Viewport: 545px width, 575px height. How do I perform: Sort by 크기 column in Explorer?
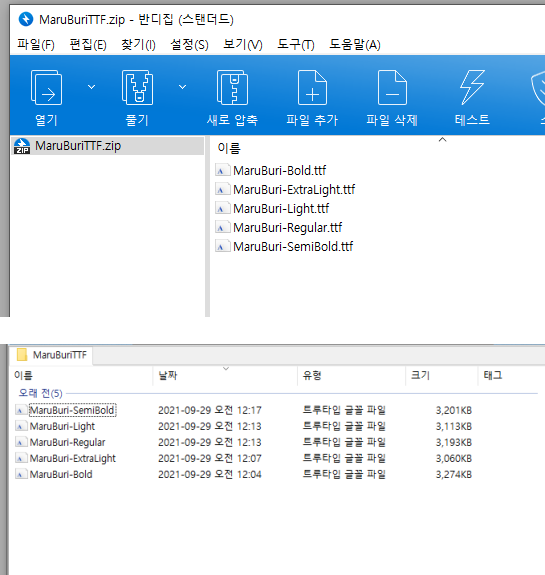[x=420, y=375]
